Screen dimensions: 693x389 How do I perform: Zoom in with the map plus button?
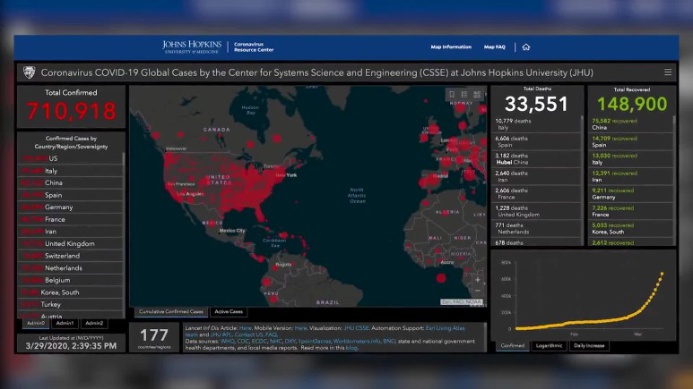[x=477, y=280]
